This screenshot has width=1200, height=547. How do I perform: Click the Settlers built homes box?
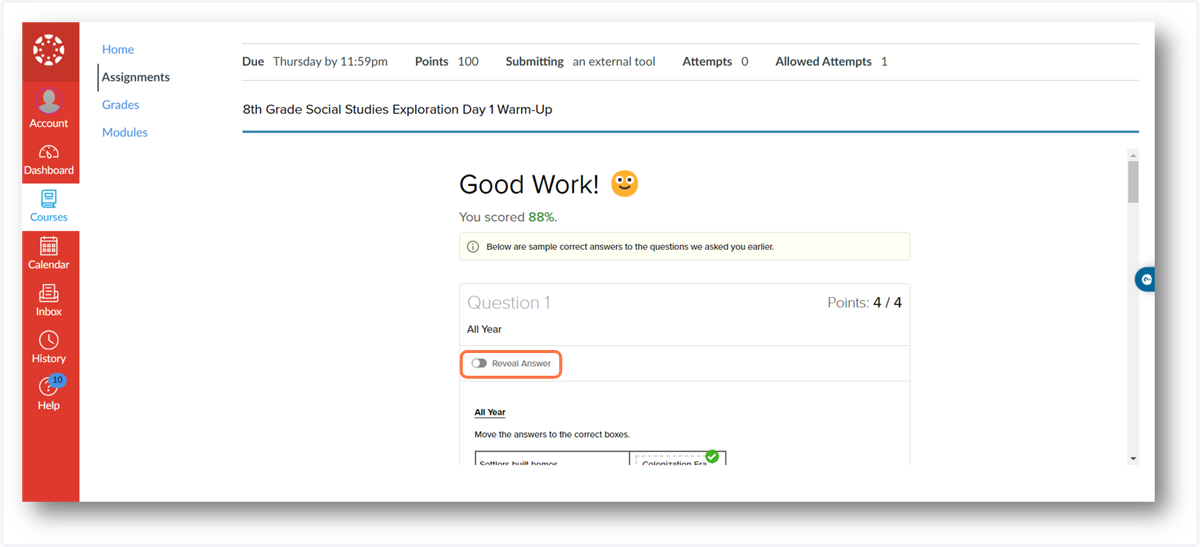[552, 459]
